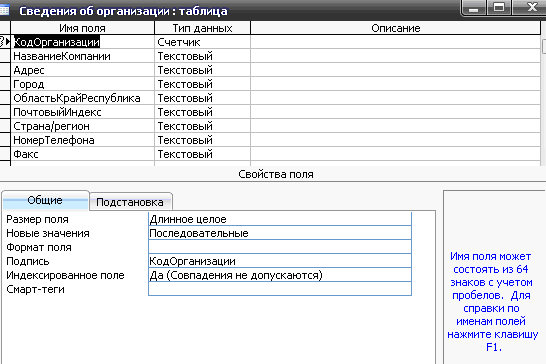Open Новые значения value Последовательные
The width and height of the screenshot is (546, 364).
pyautogui.click(x=280, y=233)
